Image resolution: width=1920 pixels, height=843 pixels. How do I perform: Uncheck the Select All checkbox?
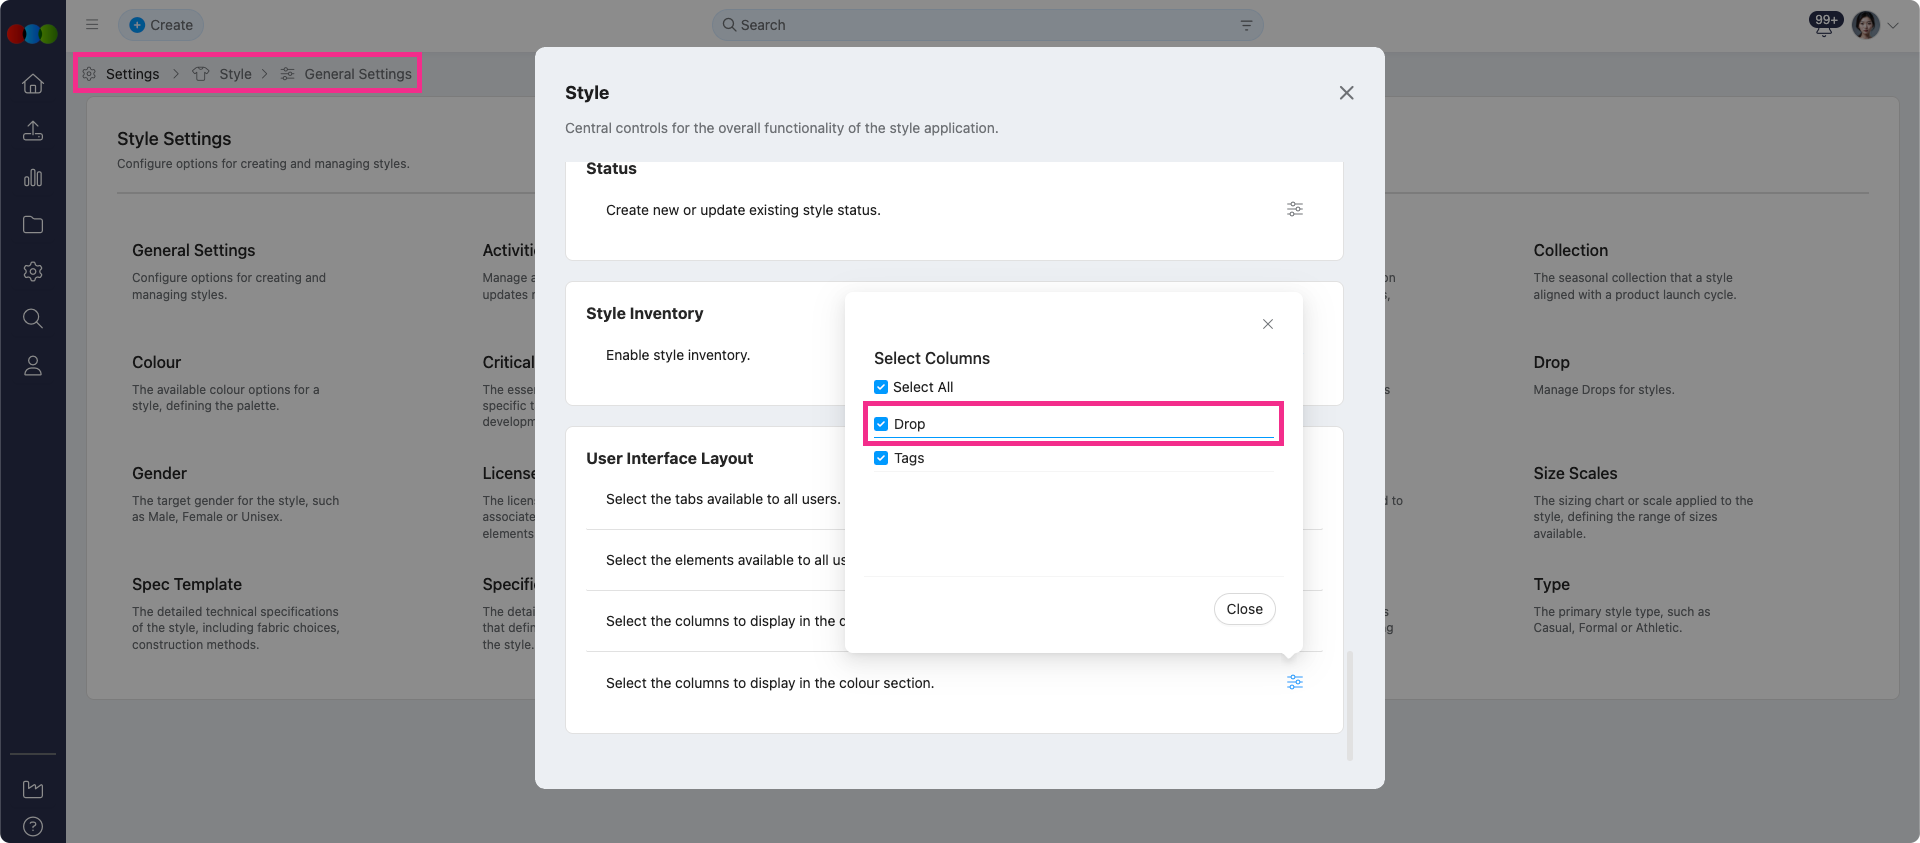881,387
